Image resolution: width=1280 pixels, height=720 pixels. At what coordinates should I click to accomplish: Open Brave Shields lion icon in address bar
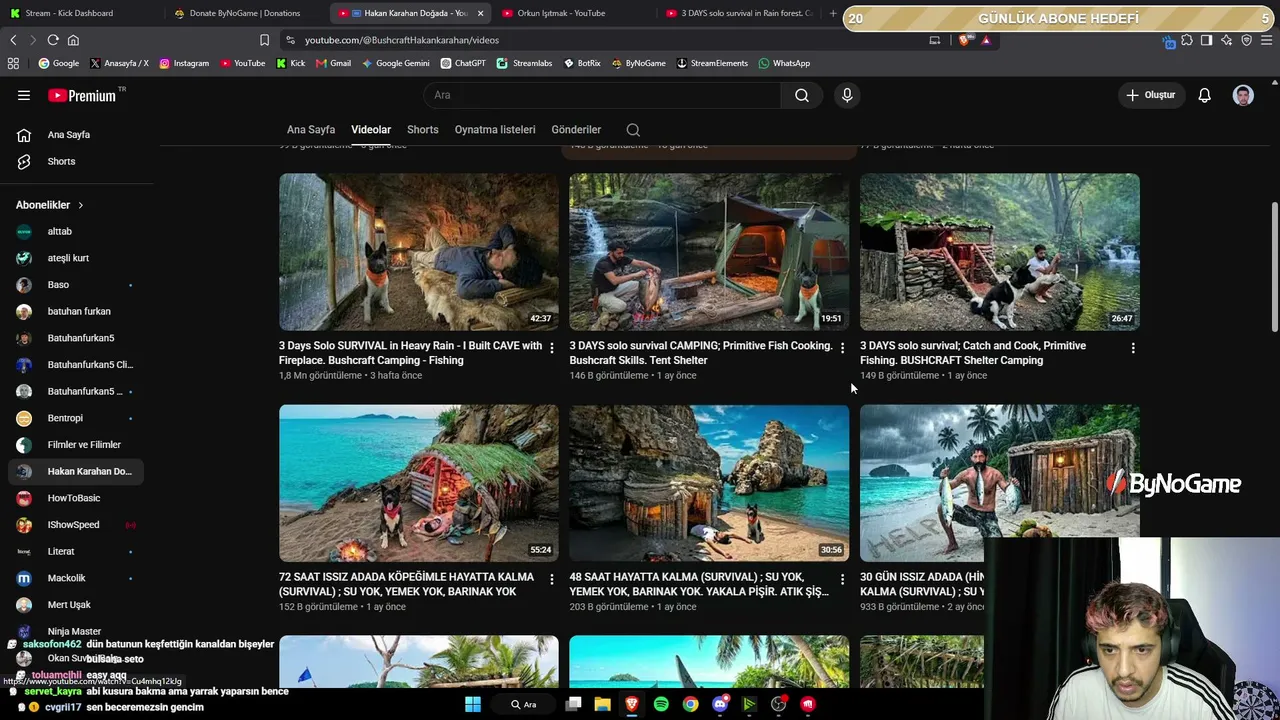tap(964, 40)
